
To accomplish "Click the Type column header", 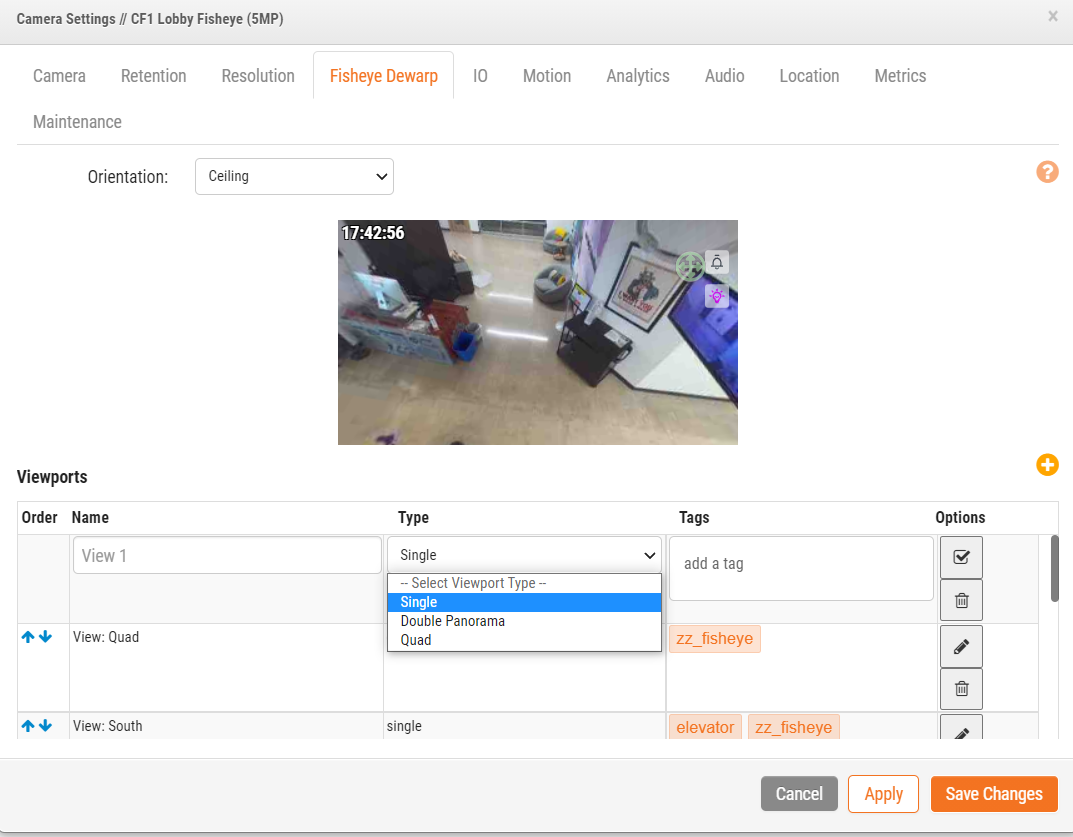I will coord(413,517).
